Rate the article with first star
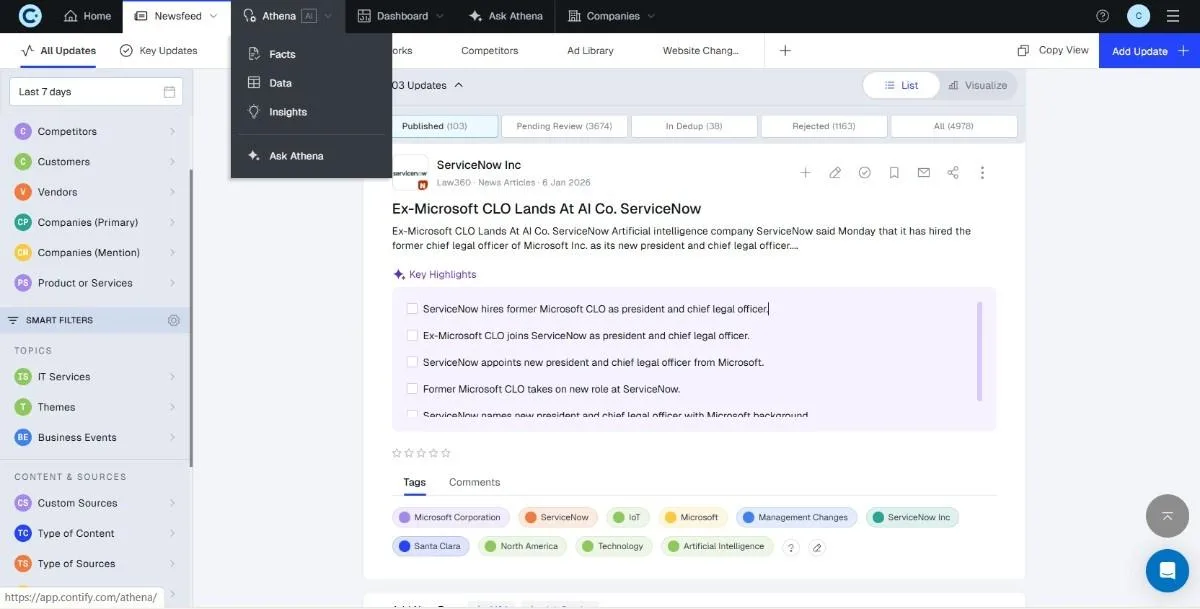1200x609 pixels. (x=397, y=453)
